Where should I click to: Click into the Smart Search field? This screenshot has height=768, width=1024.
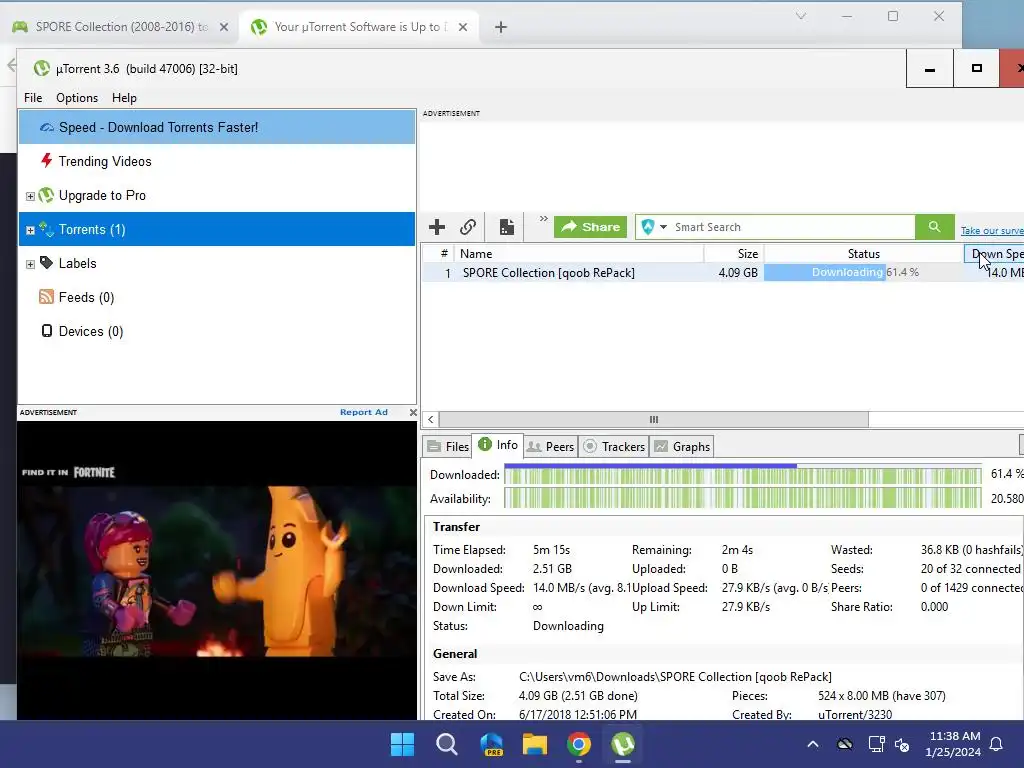click(x=792, y=227)
